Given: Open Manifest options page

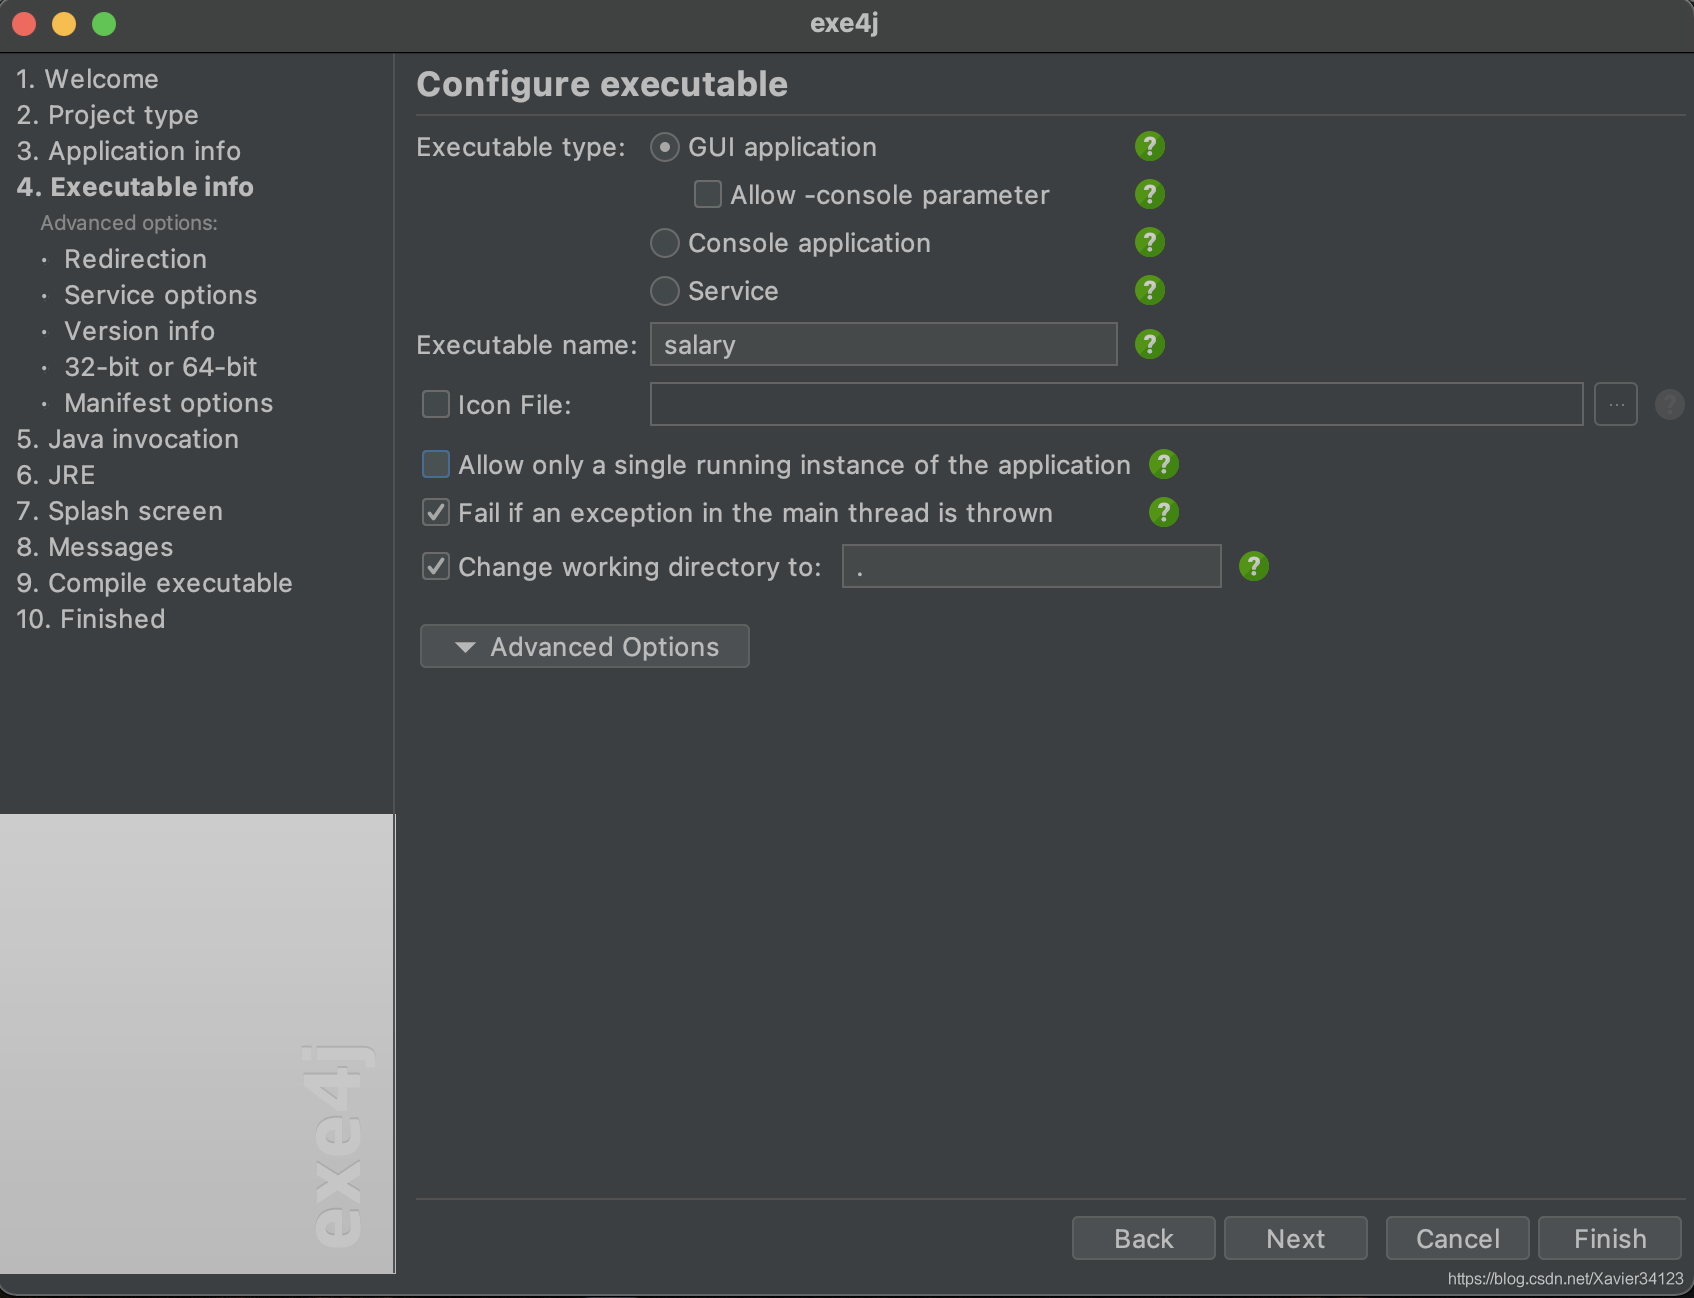Looking at the screenshot, I should click(x=169, y=403).
